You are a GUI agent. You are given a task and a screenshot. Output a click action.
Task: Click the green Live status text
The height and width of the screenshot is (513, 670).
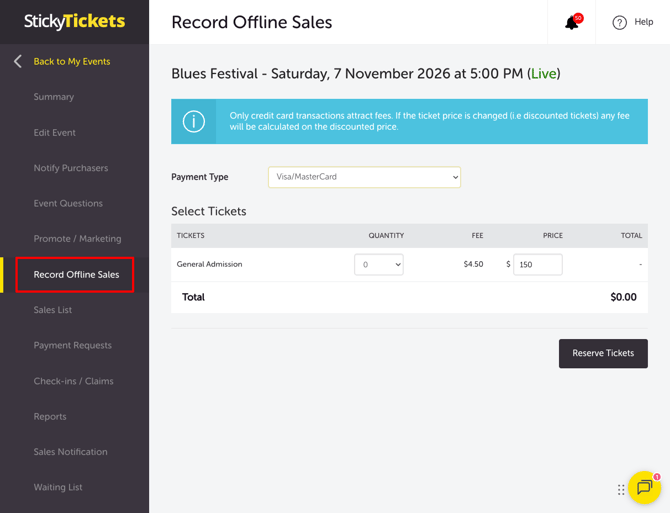(x=544, y=73)
